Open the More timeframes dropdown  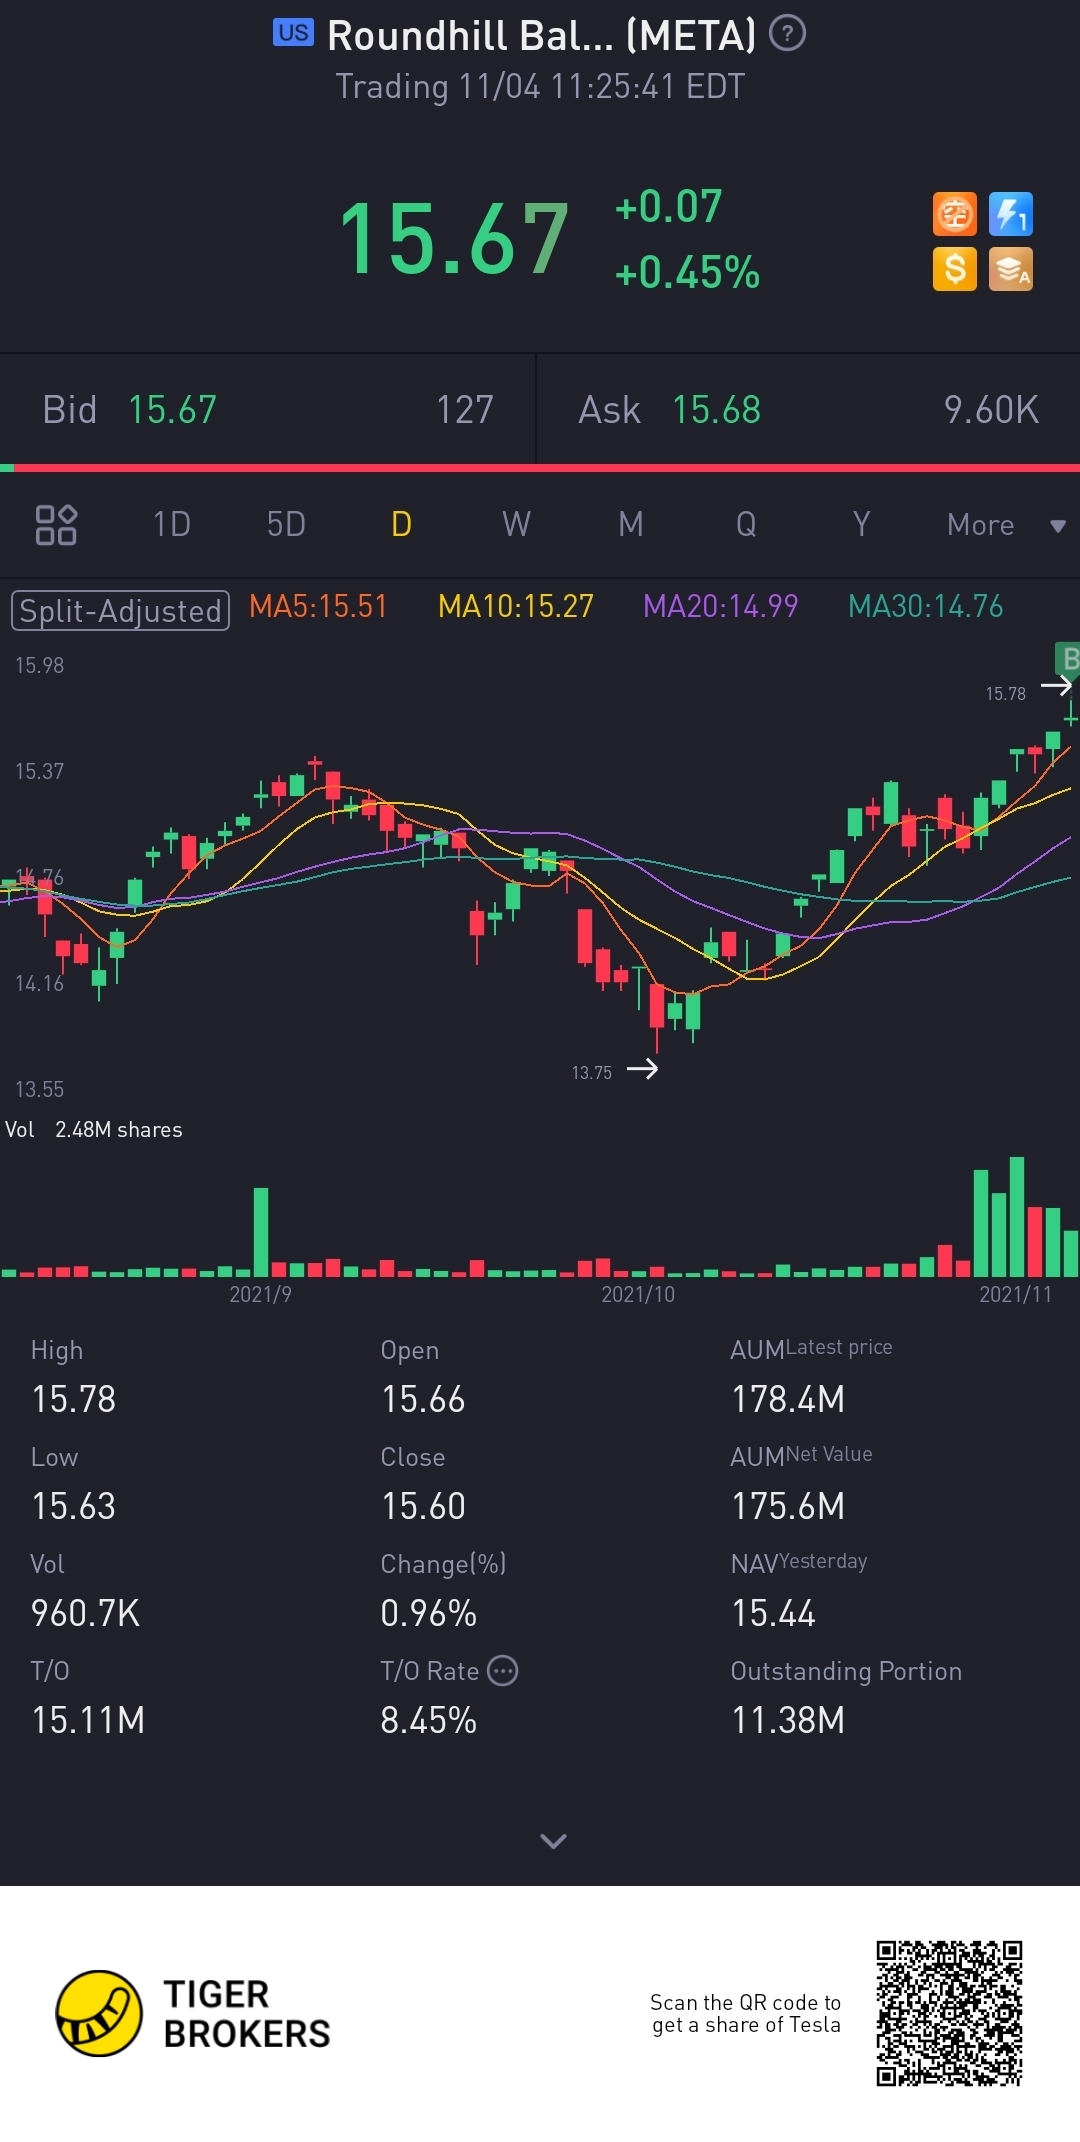pyautogui.click(x=1006, y=525)
